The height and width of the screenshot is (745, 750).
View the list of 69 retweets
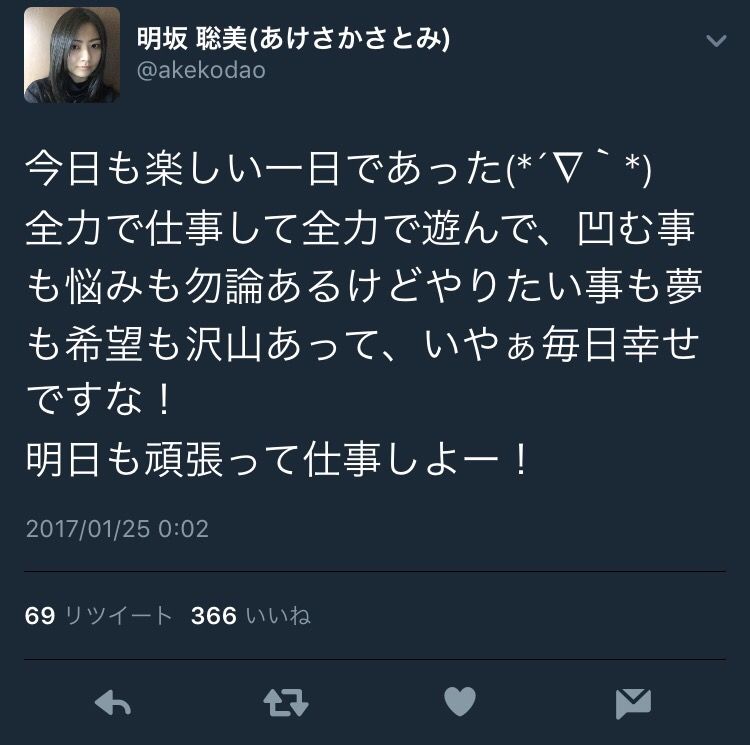tap(99, 615)
